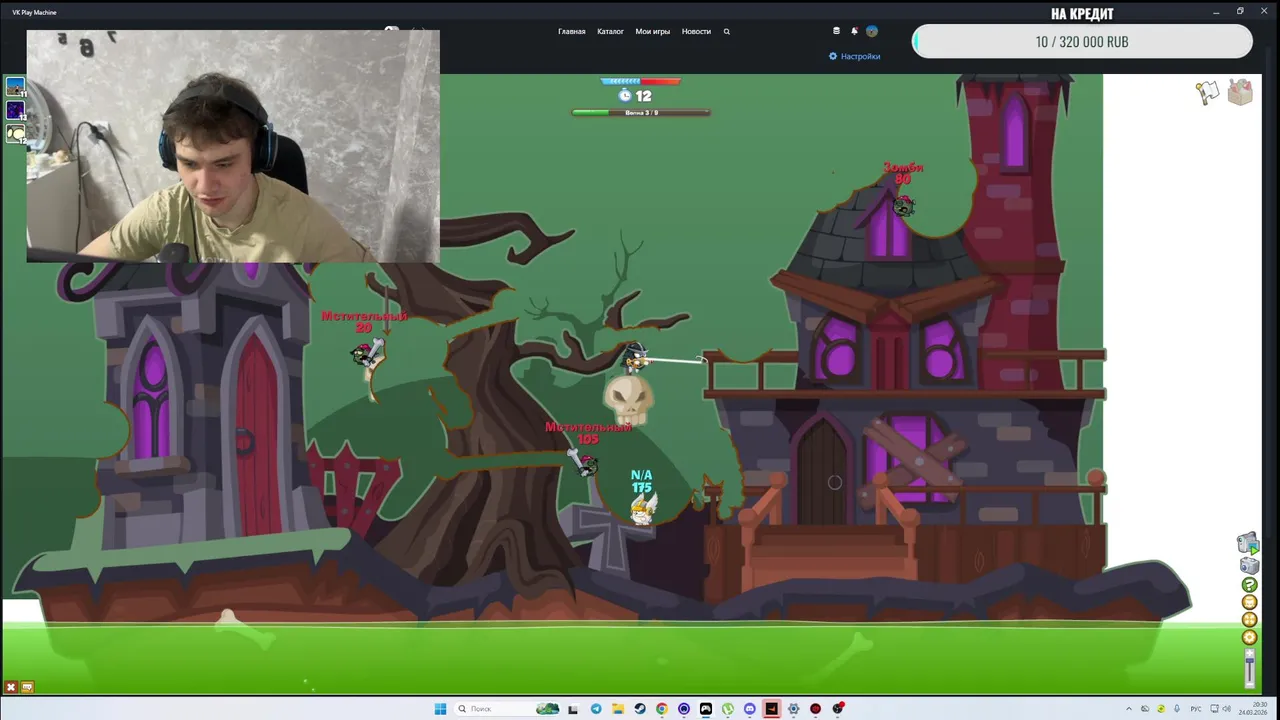1280x720 pixels.
Task: Go to Мои игры section
Action: (x=653, y=31)
